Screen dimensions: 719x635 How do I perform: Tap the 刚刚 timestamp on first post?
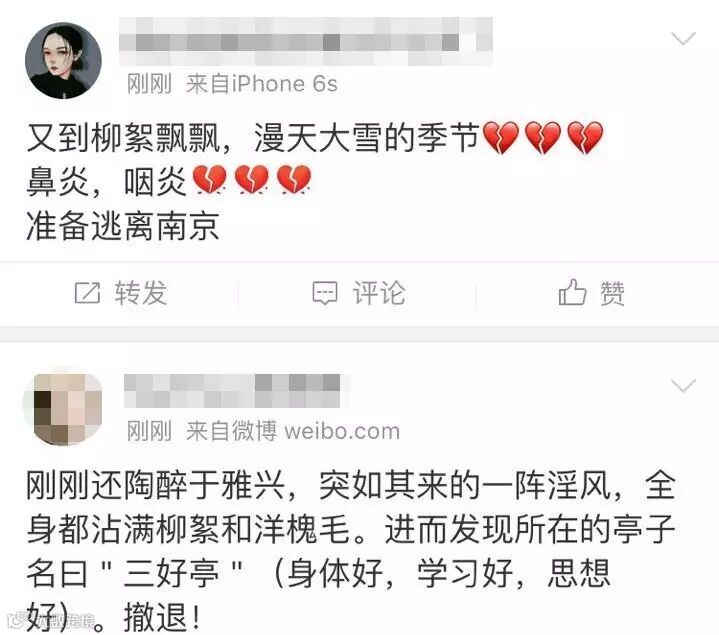(x=149, y=84)
